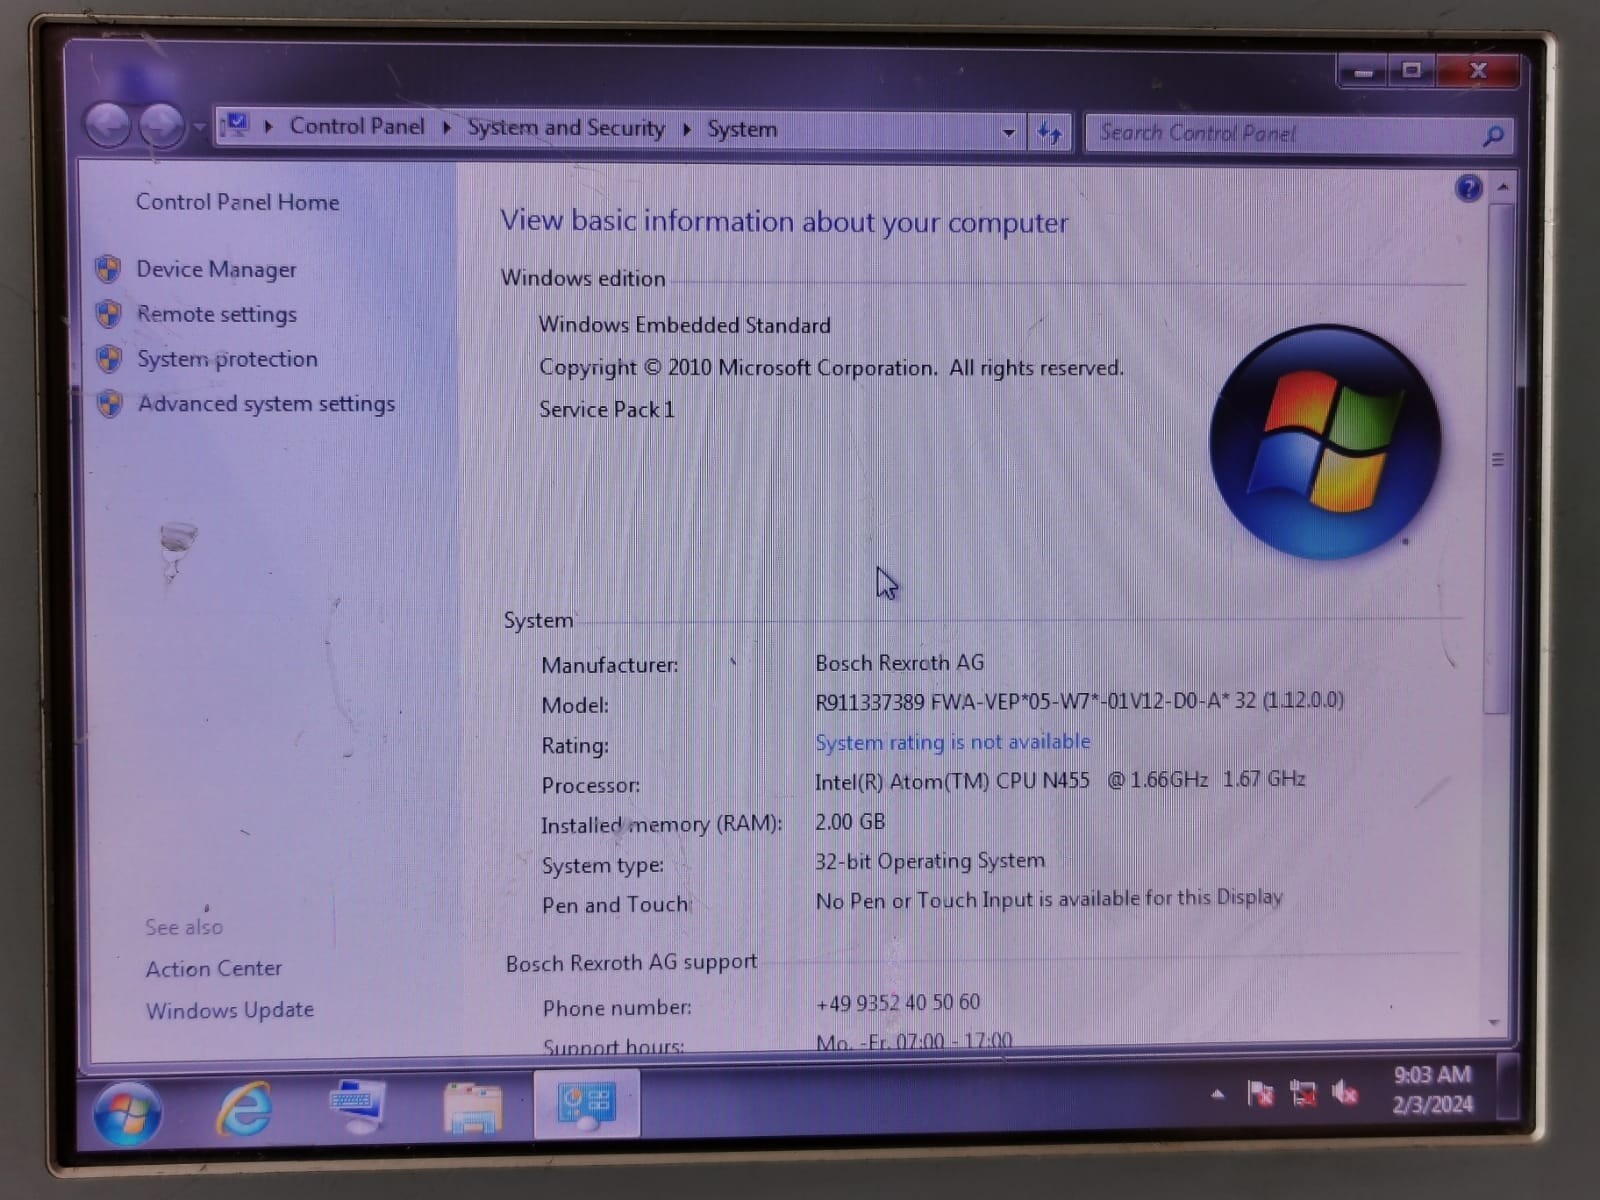The width and height of the screenshot is (1600, 1200).
Task: Go back with the Back arrow button
Action: coord(108,126)
